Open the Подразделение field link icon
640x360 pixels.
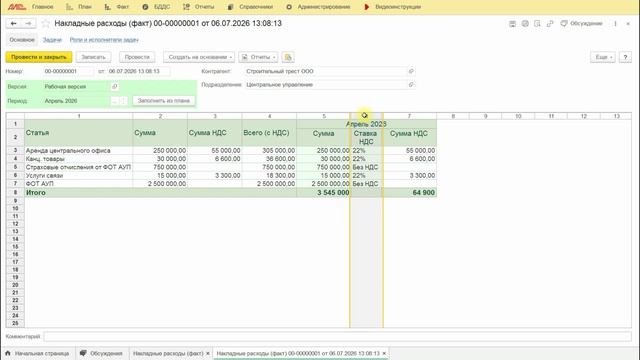[411, 84]
